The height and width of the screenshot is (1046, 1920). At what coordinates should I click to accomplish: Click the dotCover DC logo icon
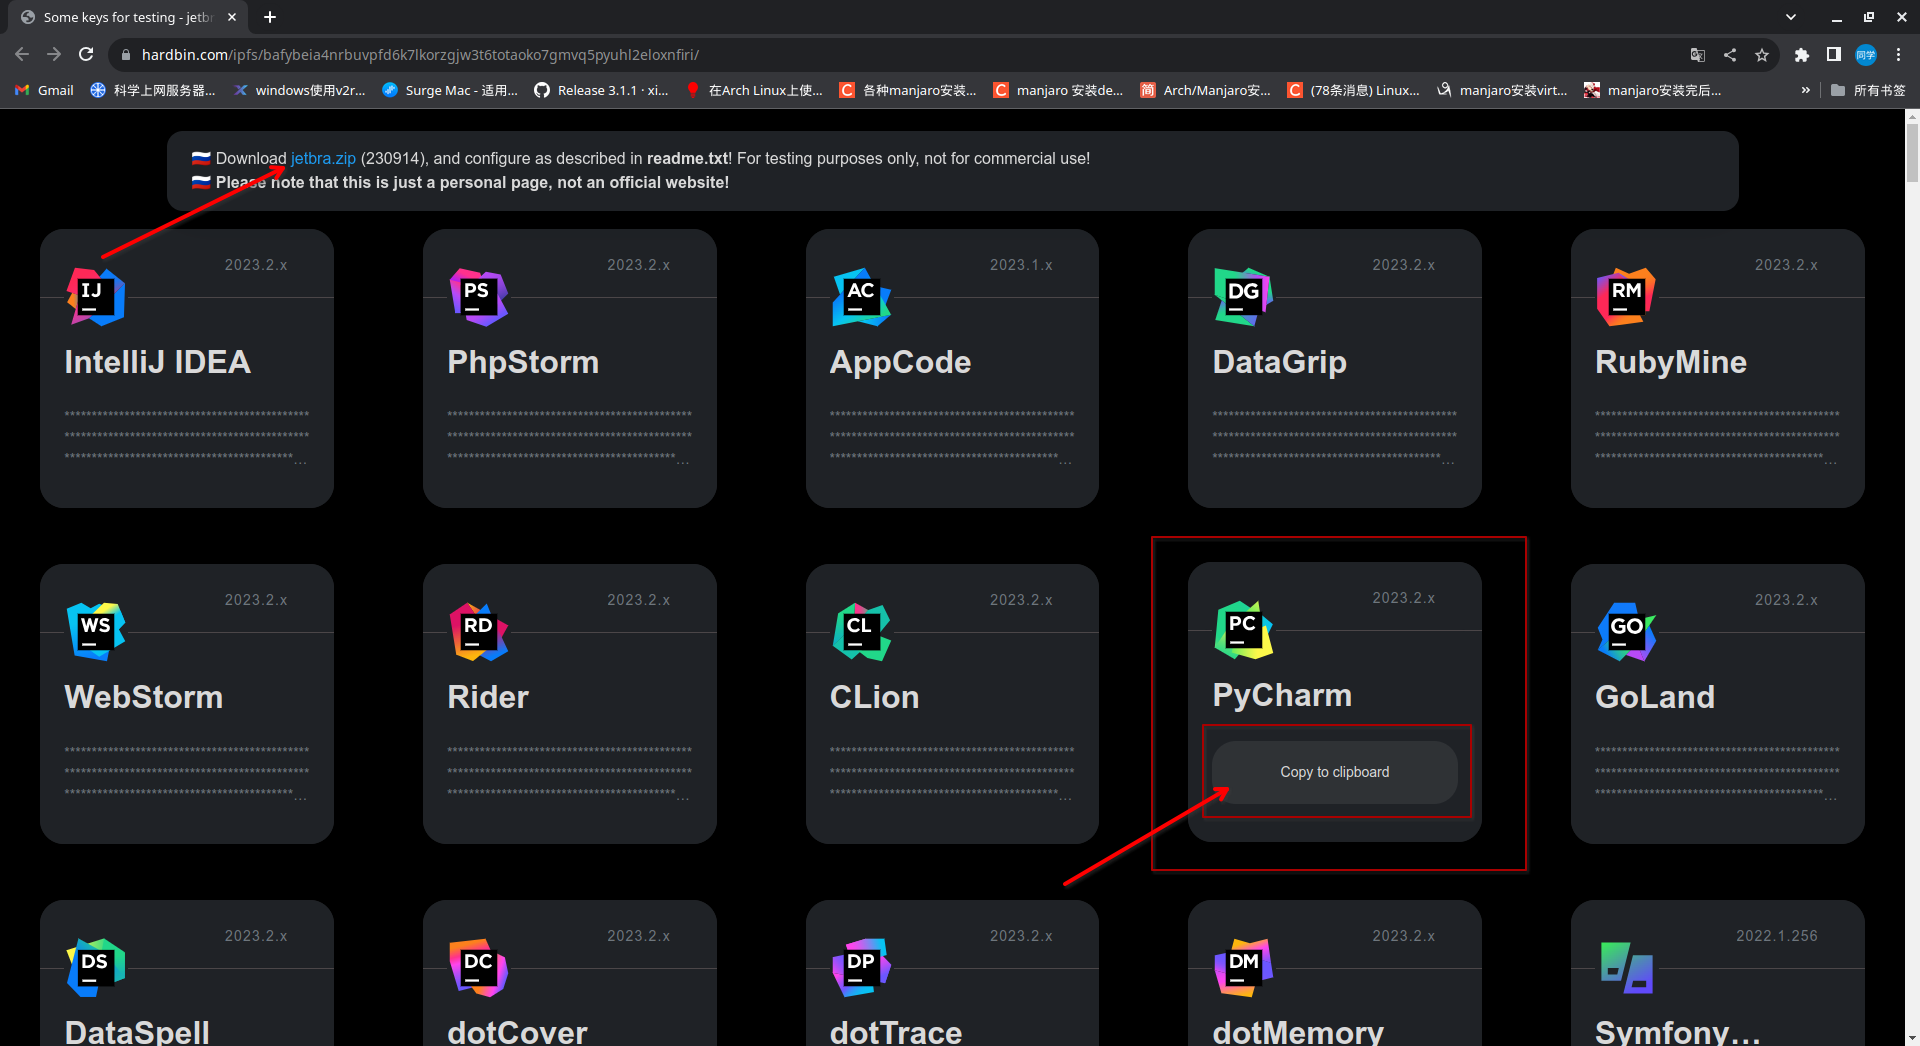[x=479, y=968]
